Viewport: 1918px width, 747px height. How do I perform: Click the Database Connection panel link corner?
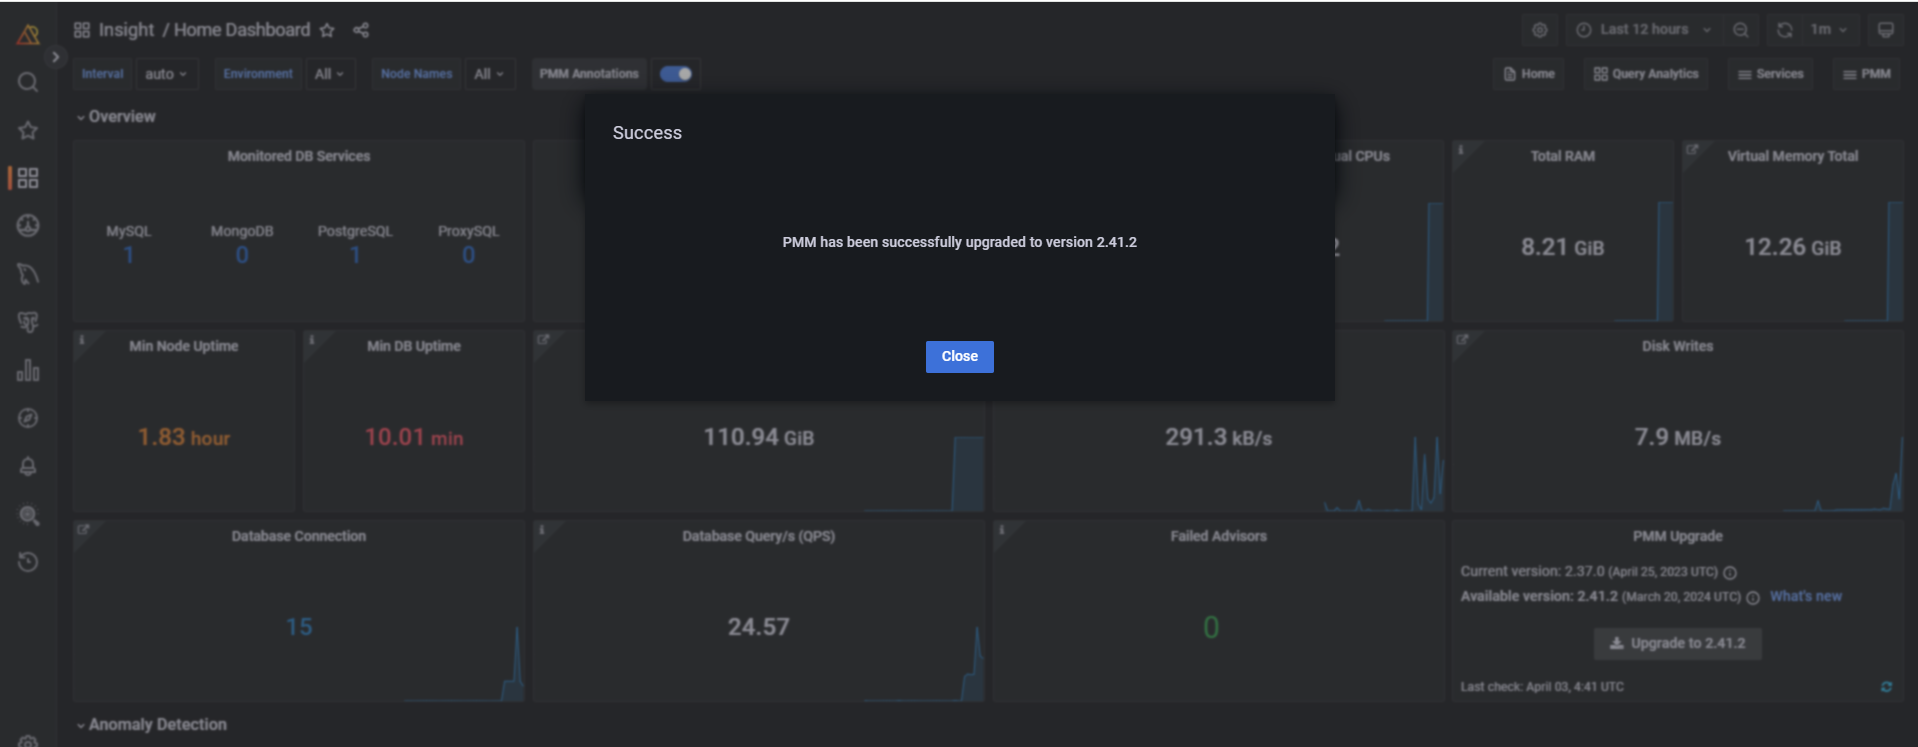coord(83,530)
